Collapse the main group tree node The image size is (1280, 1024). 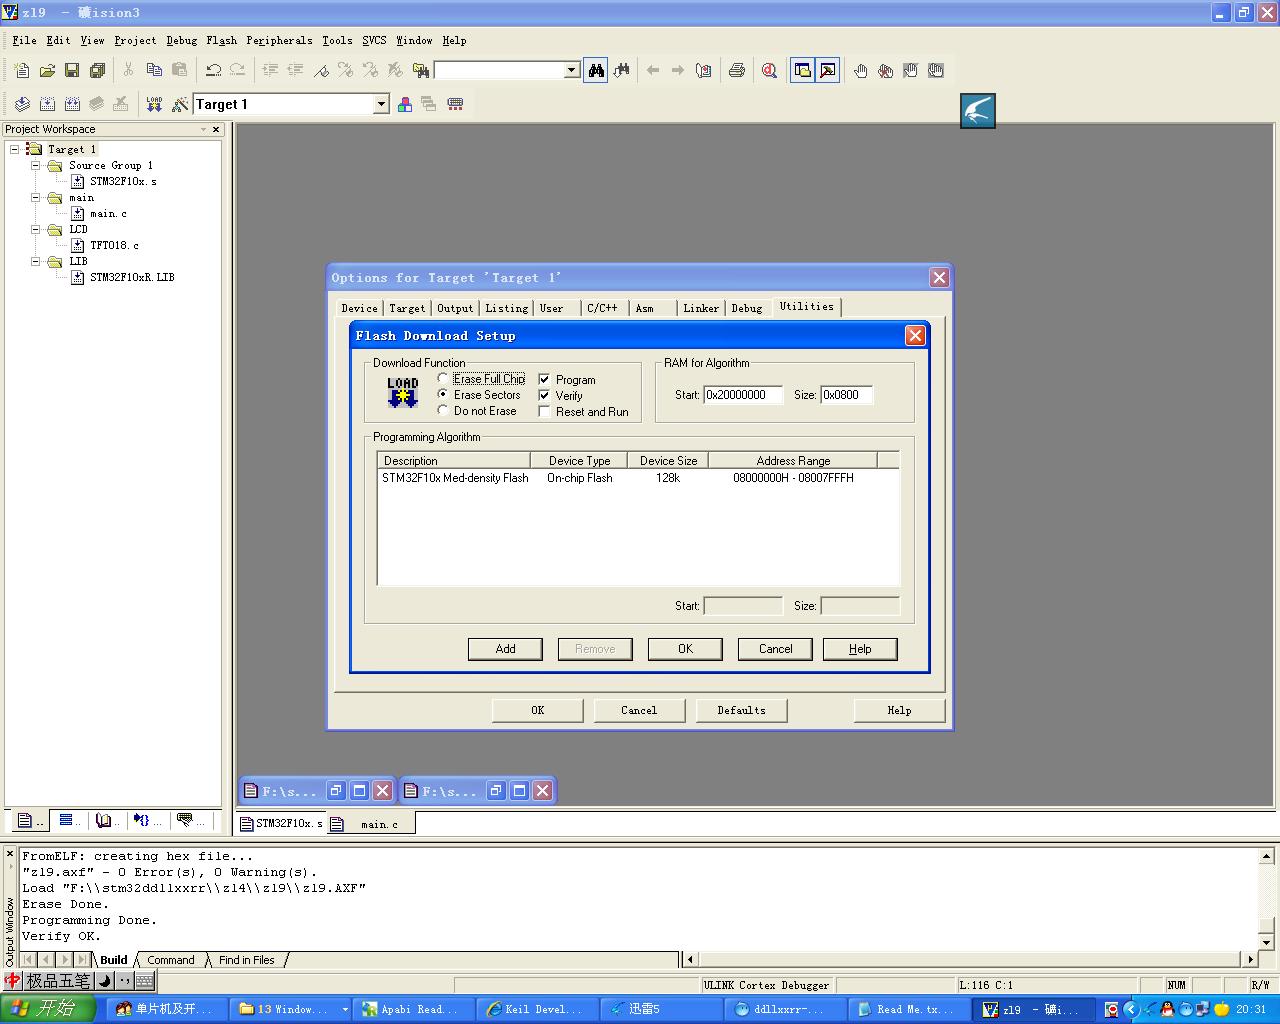click(x=35, y=197)
